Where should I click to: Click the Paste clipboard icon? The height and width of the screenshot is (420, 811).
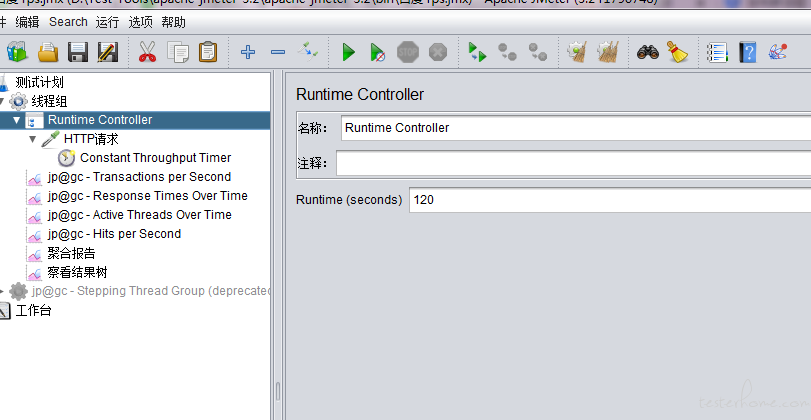coord(208,52)
